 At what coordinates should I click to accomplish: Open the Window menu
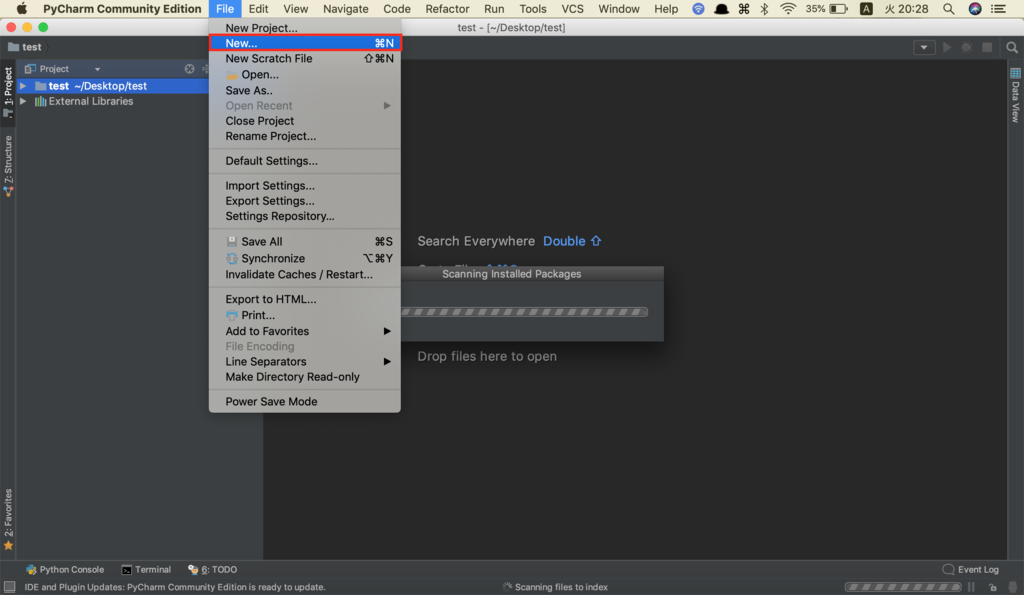619,8
